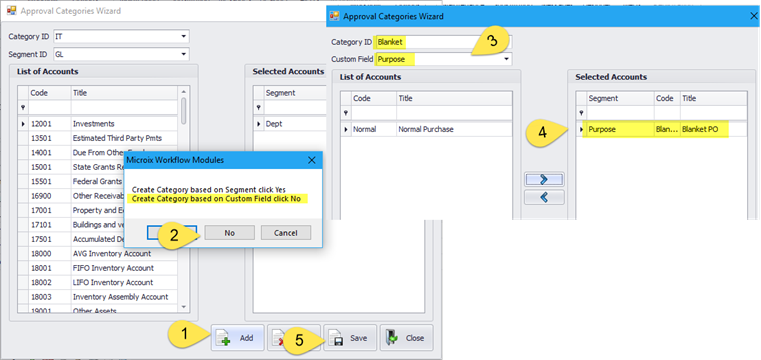Select the 18002 LIFO Inventory Account row
Image resolution: width=761 pixels, height=360 pixels.
coord(98,282)
